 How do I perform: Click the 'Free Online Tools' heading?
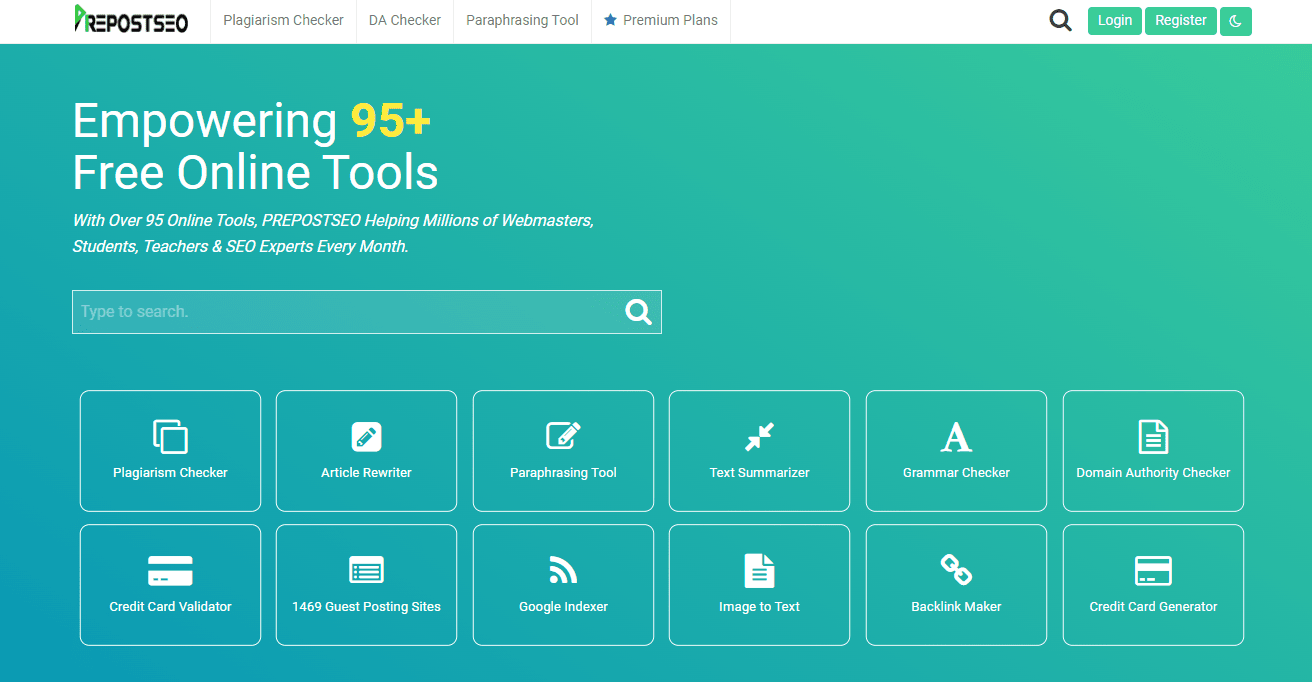pos(256,173)
